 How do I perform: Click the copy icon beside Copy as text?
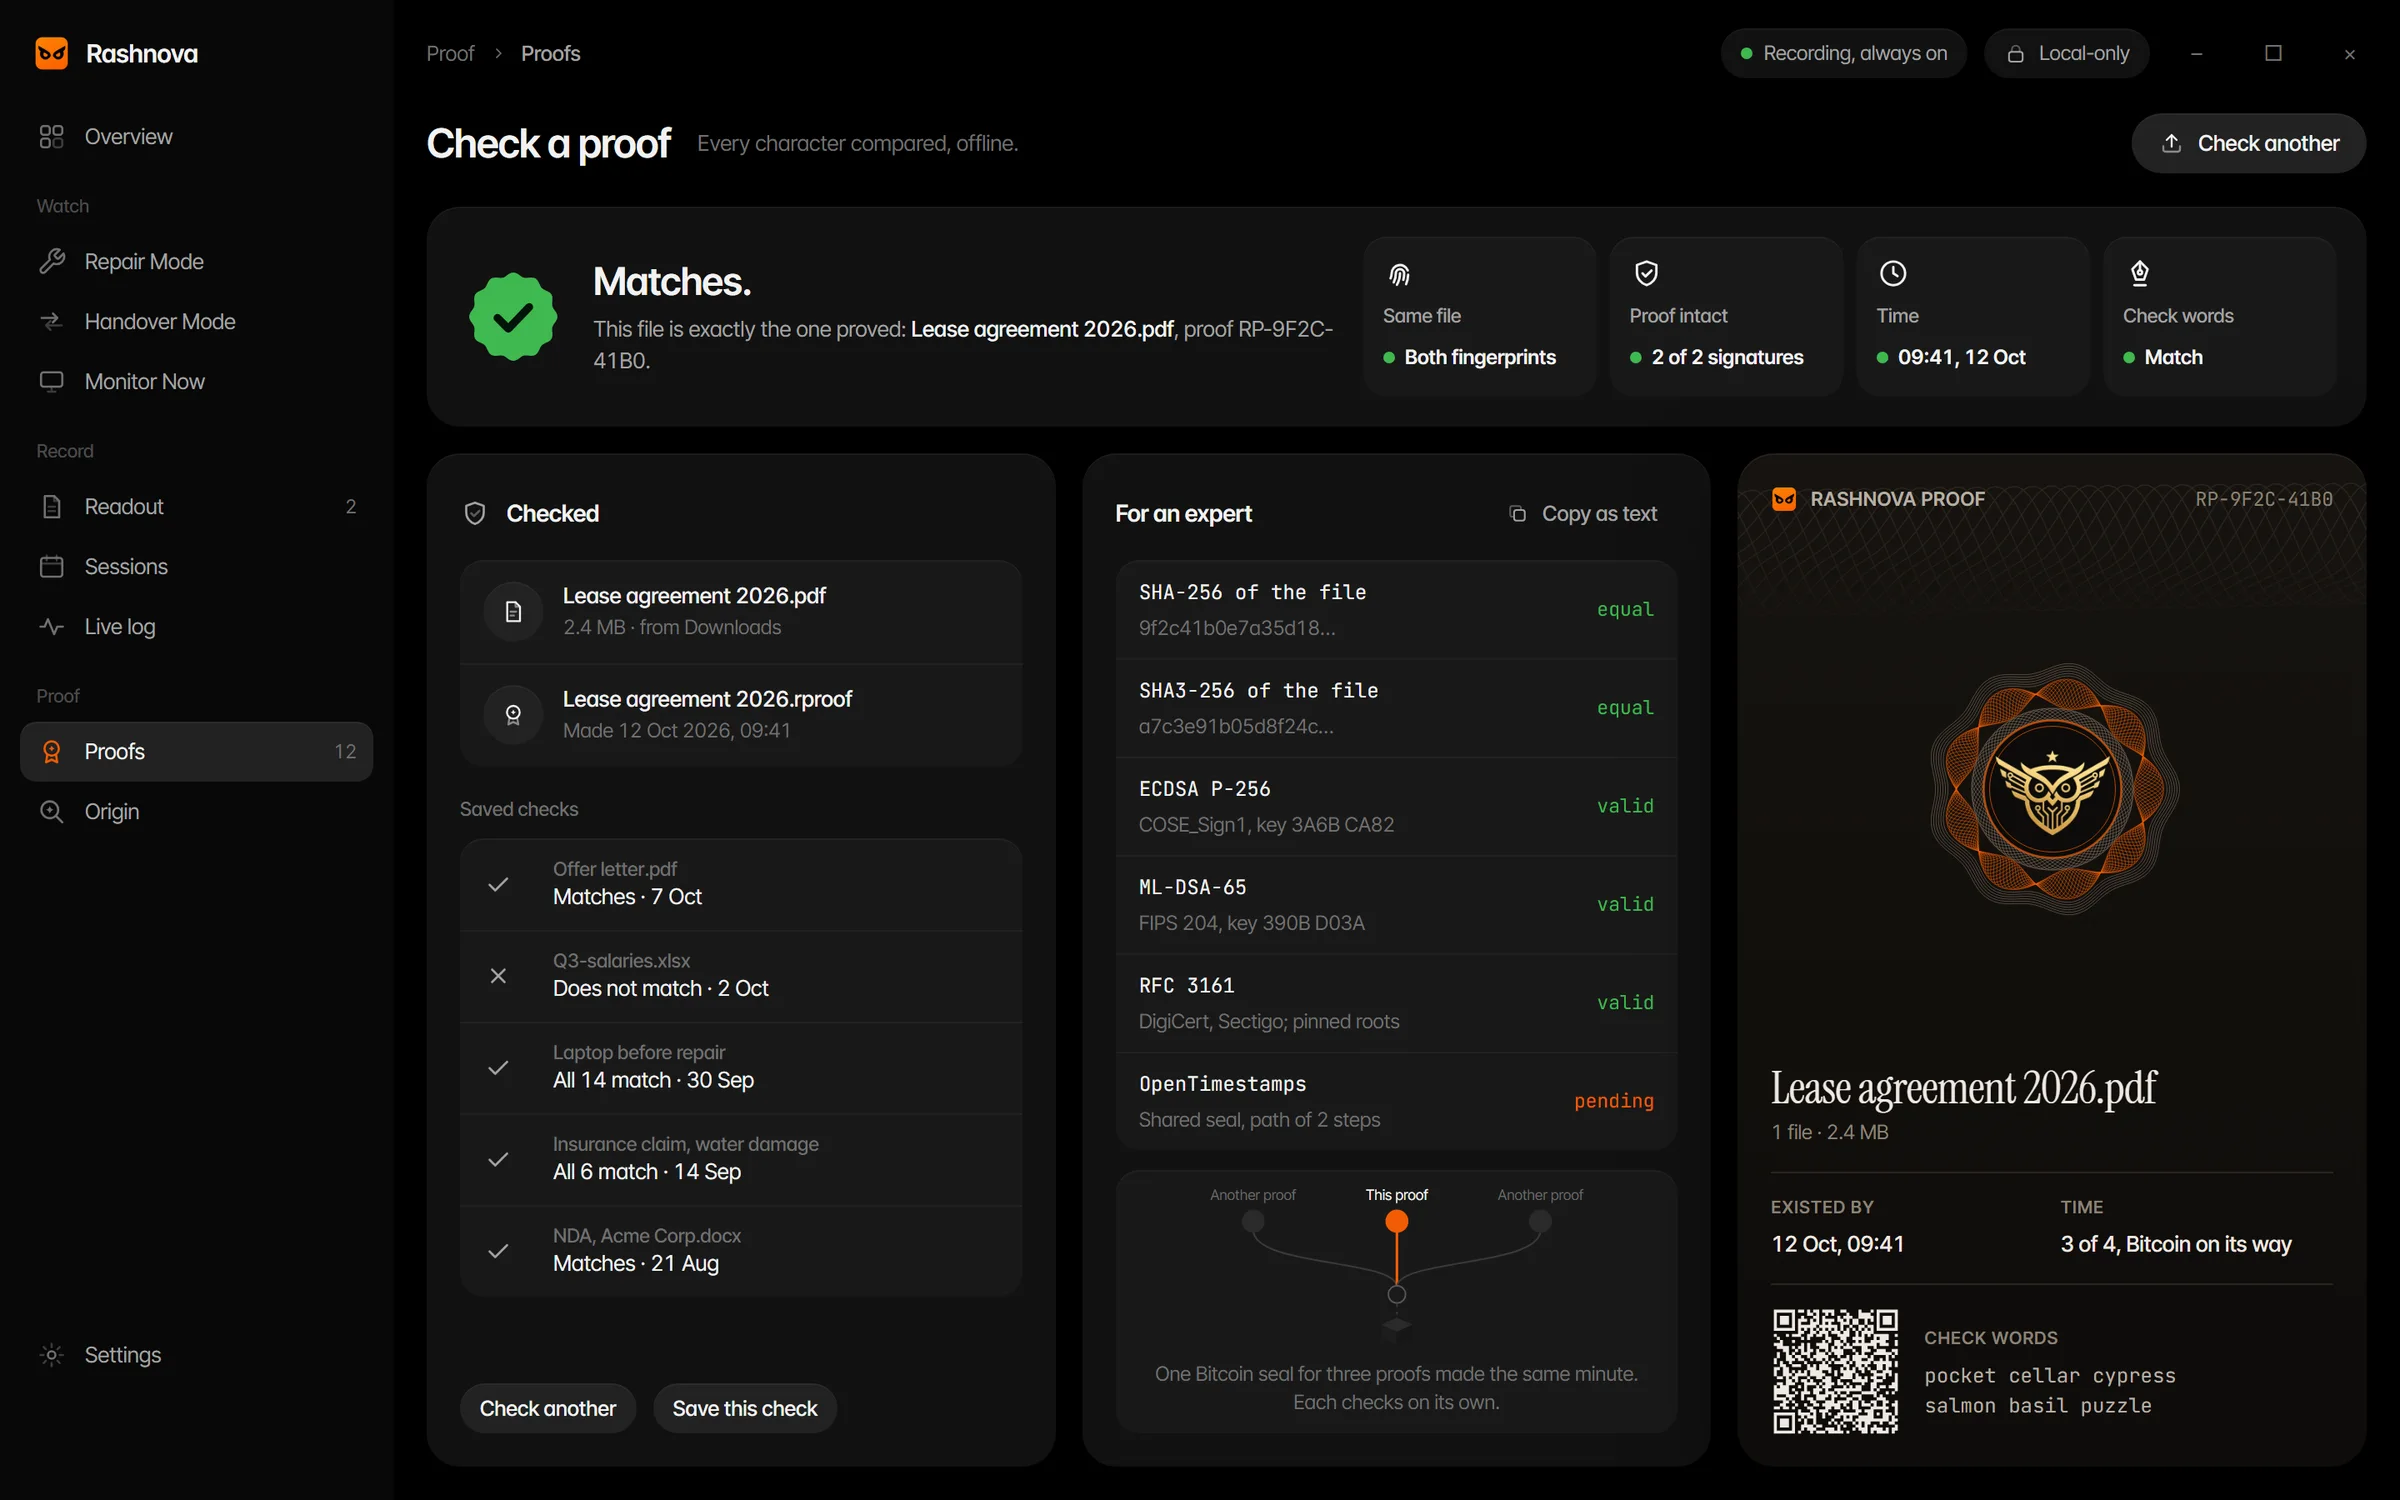point(1517,514)
